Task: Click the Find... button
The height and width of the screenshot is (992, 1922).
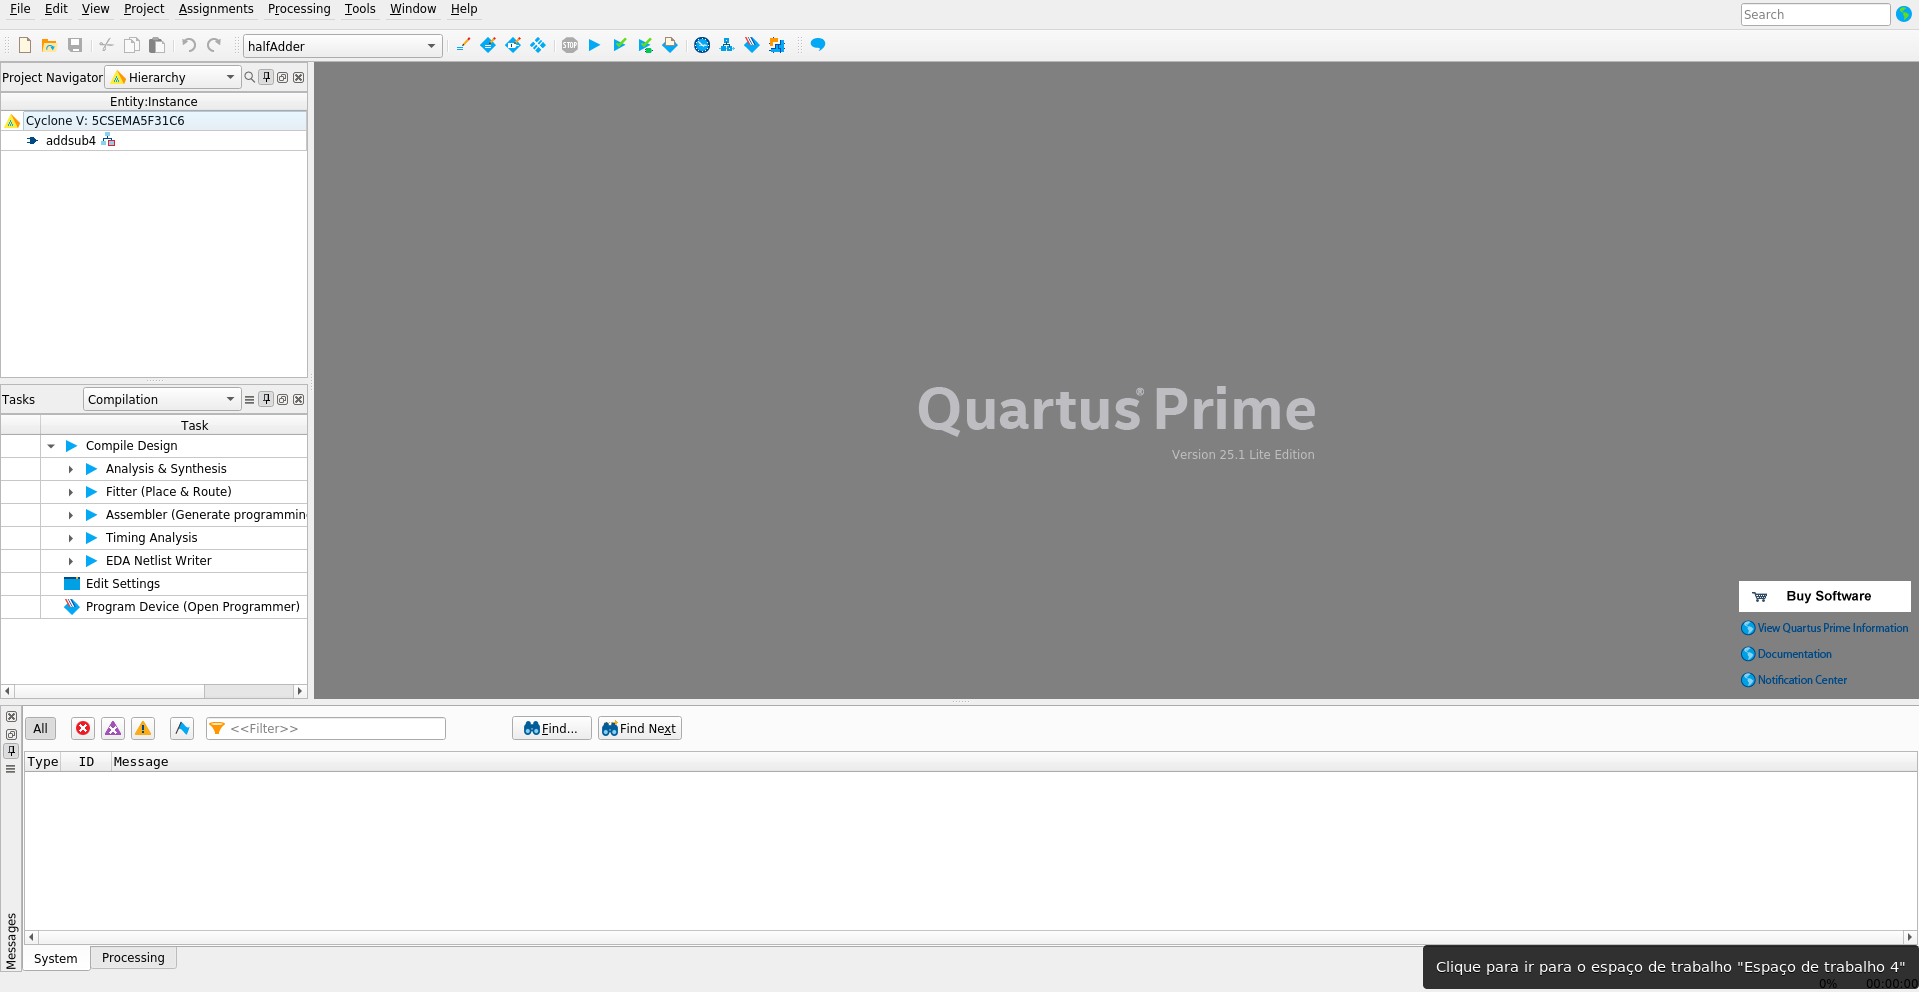Action: (x=552, y=729)
